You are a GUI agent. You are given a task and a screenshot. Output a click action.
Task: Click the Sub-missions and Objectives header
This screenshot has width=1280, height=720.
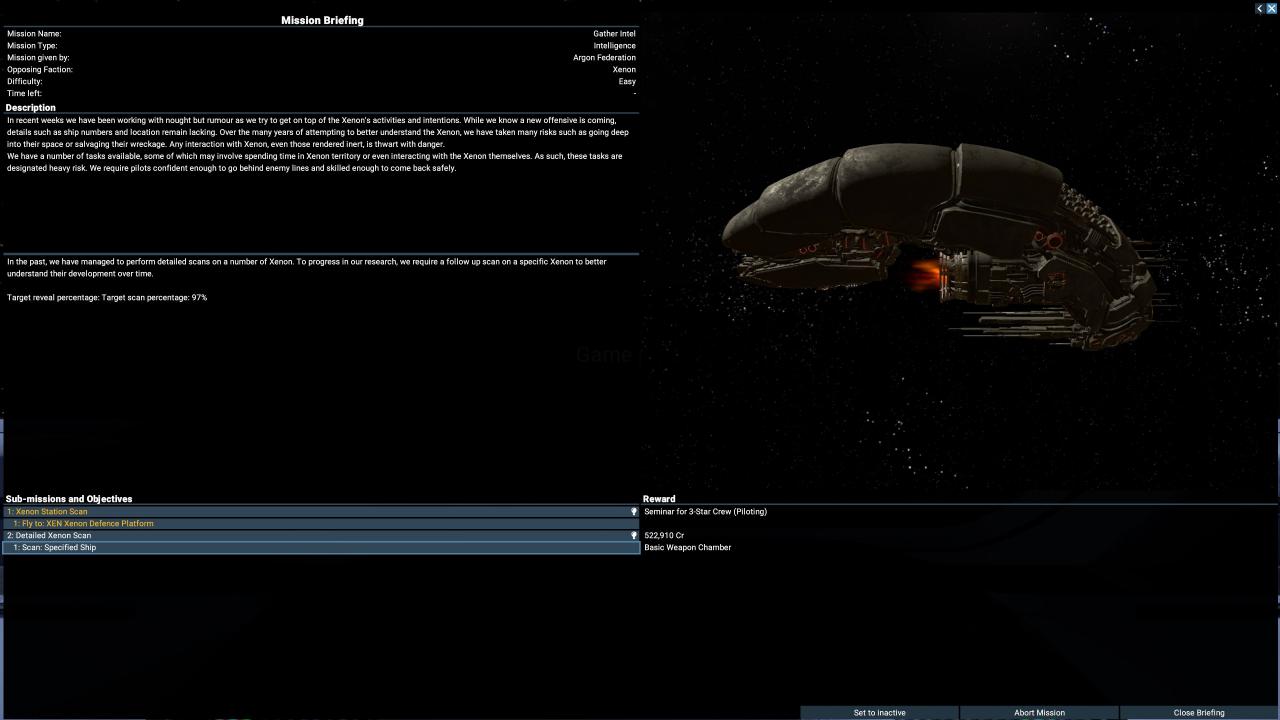pos(69,499)
